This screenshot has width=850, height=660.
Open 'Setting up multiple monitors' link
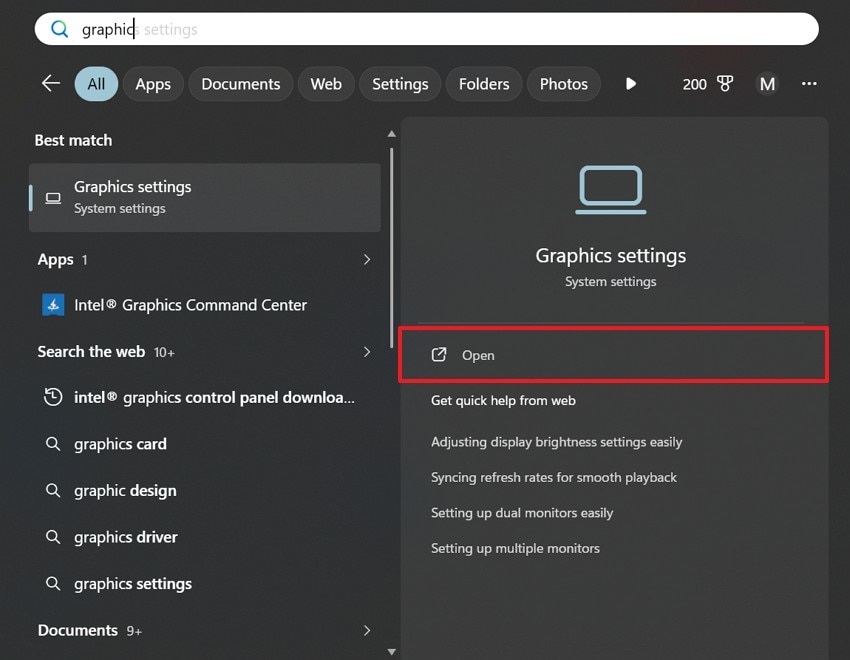pos(515,548)
